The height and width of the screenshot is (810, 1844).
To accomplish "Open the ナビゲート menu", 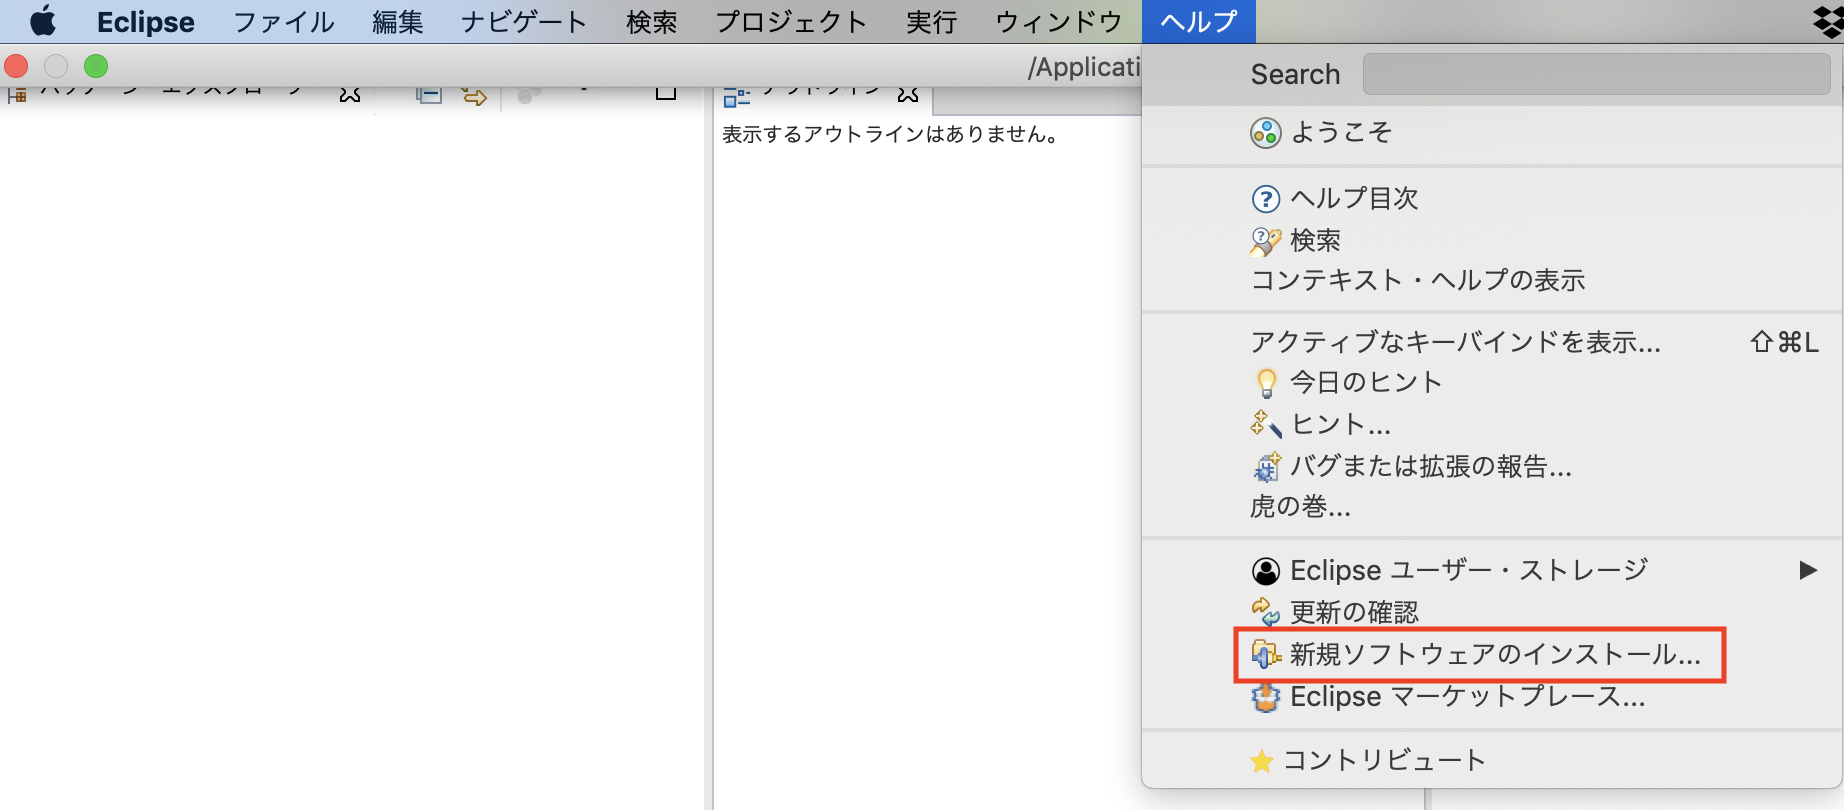I will 524,21.
